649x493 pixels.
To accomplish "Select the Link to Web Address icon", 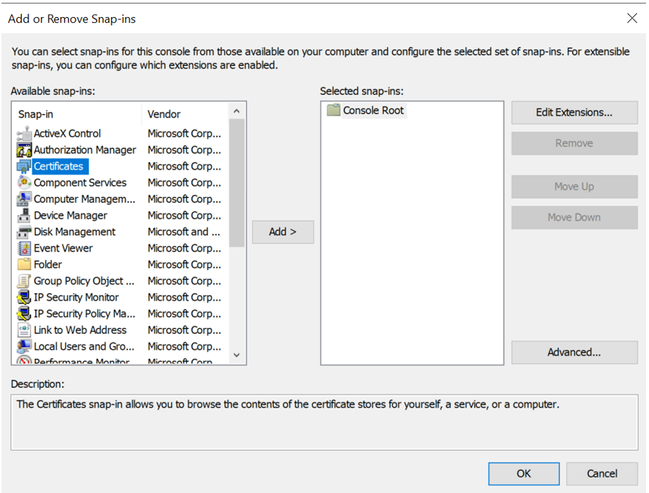I will point(25,330).
